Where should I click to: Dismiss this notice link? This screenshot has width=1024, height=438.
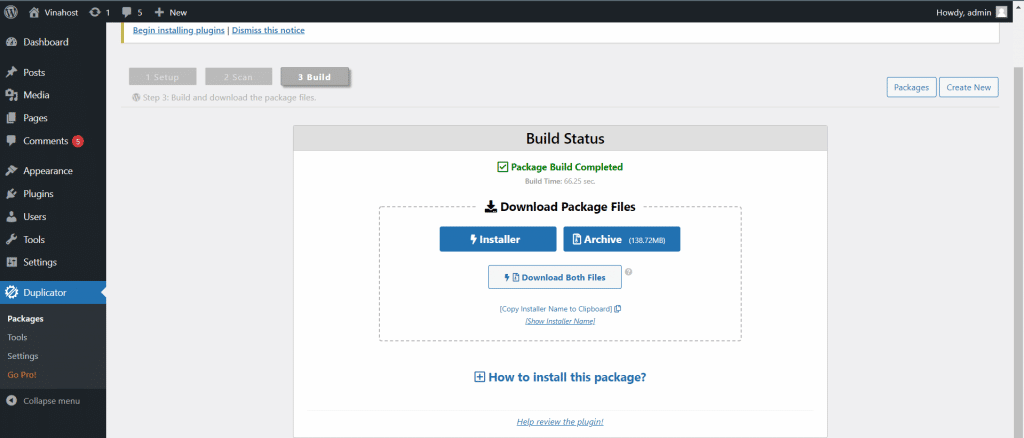[x=268, y=30]
